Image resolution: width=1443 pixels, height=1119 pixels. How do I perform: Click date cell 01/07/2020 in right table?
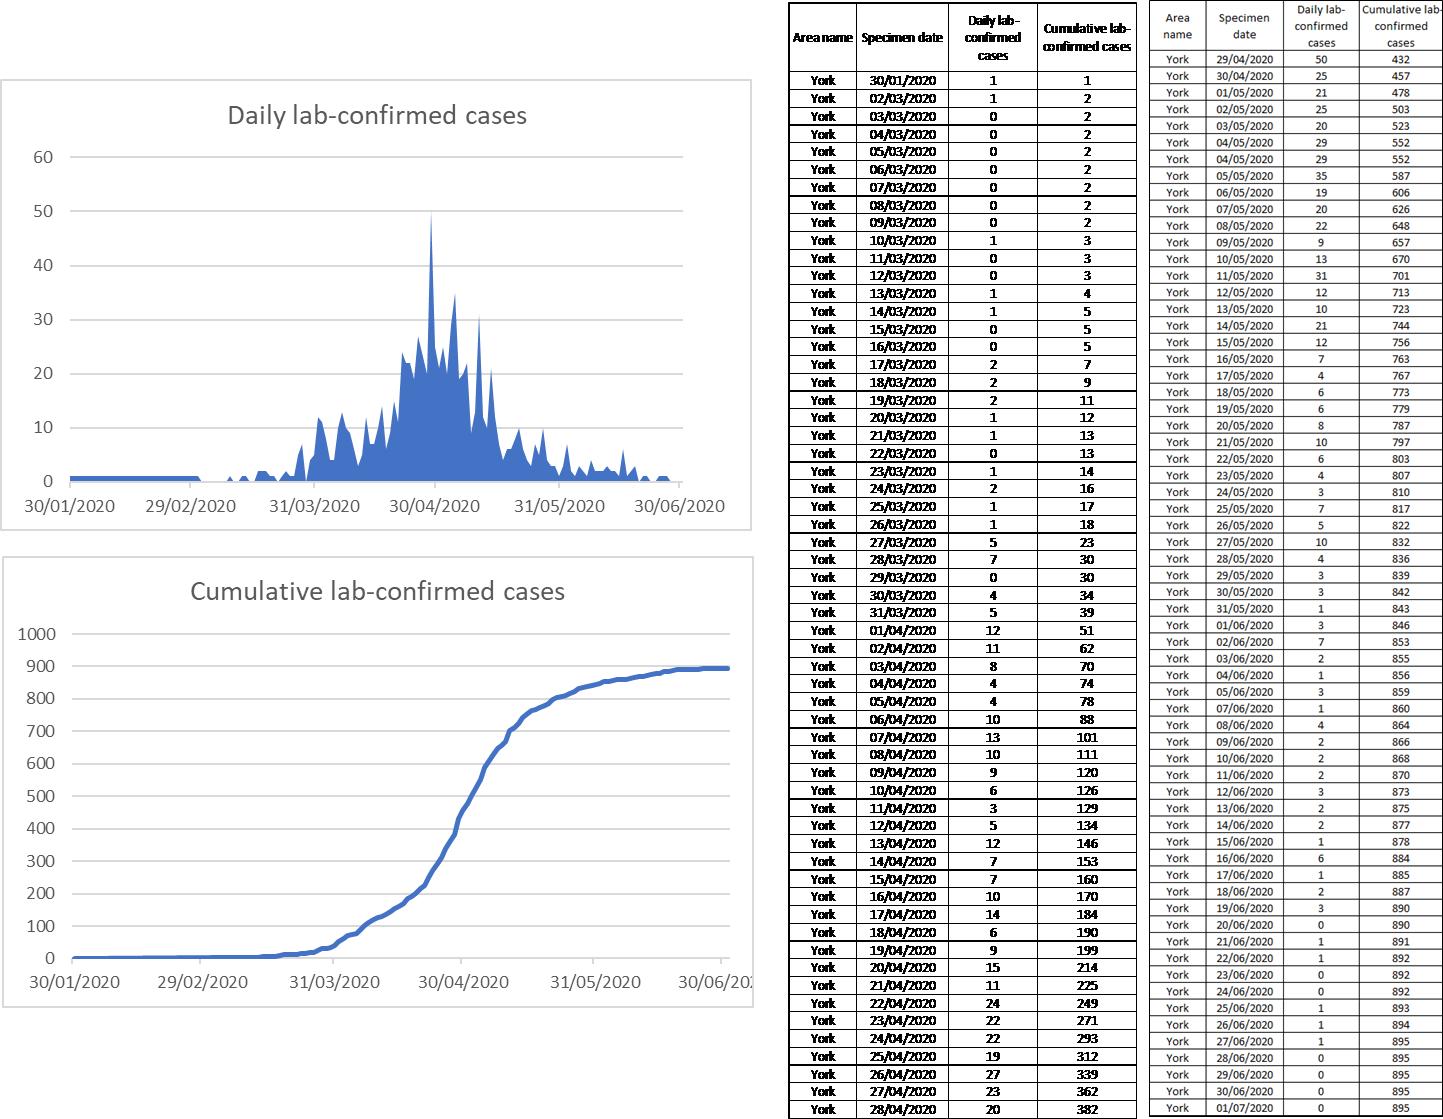pos(1244,1108)
